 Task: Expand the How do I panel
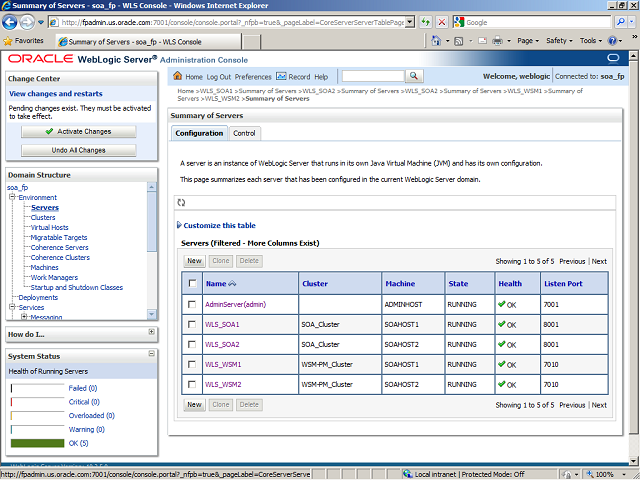click(x=151, y=332)
